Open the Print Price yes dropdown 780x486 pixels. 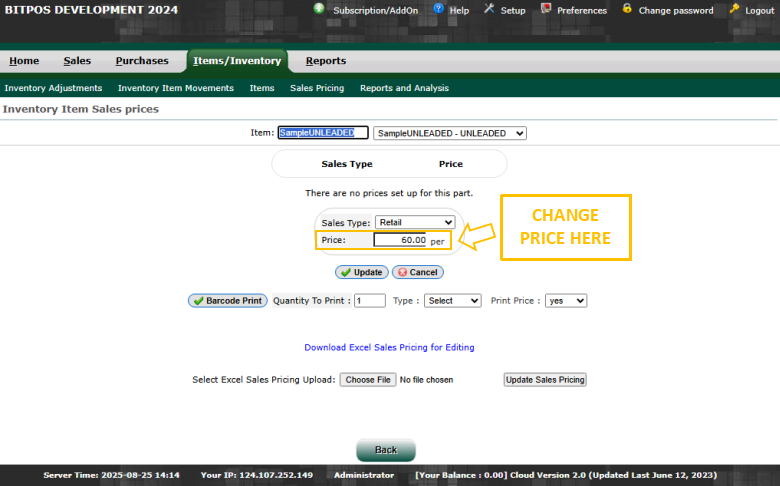(x=565, y=300)
